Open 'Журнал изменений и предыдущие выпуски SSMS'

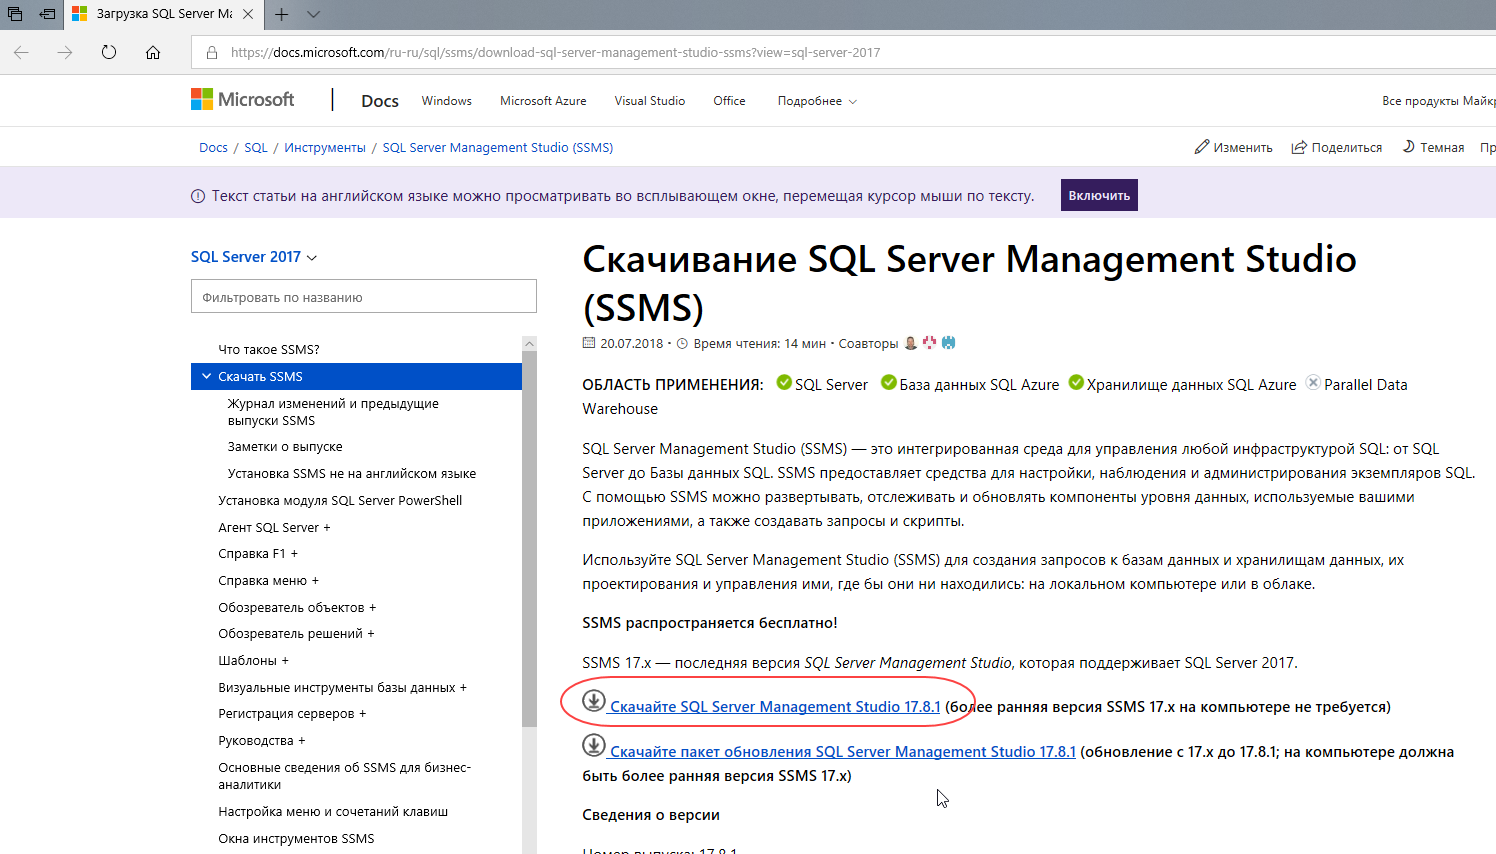point(333,412)
